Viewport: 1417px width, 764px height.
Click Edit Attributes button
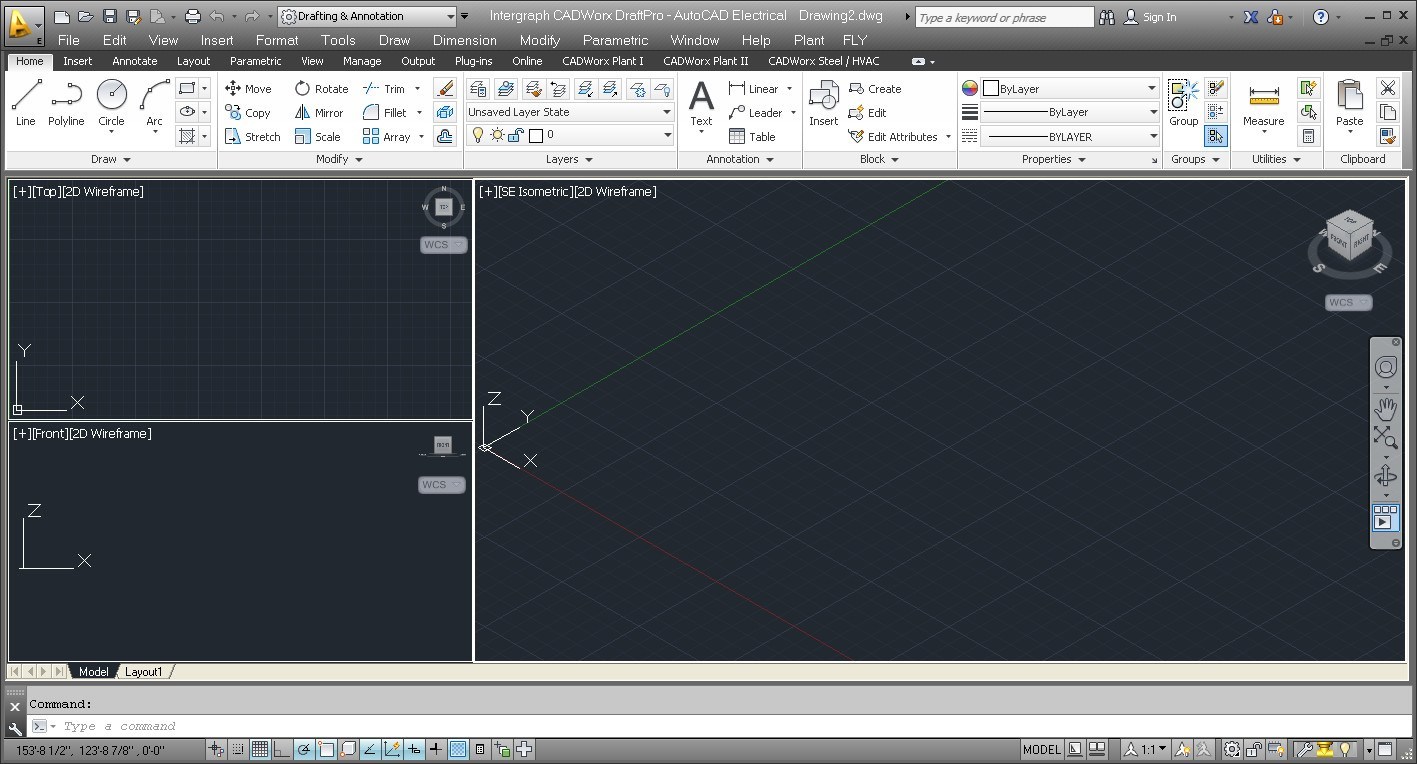893,137
